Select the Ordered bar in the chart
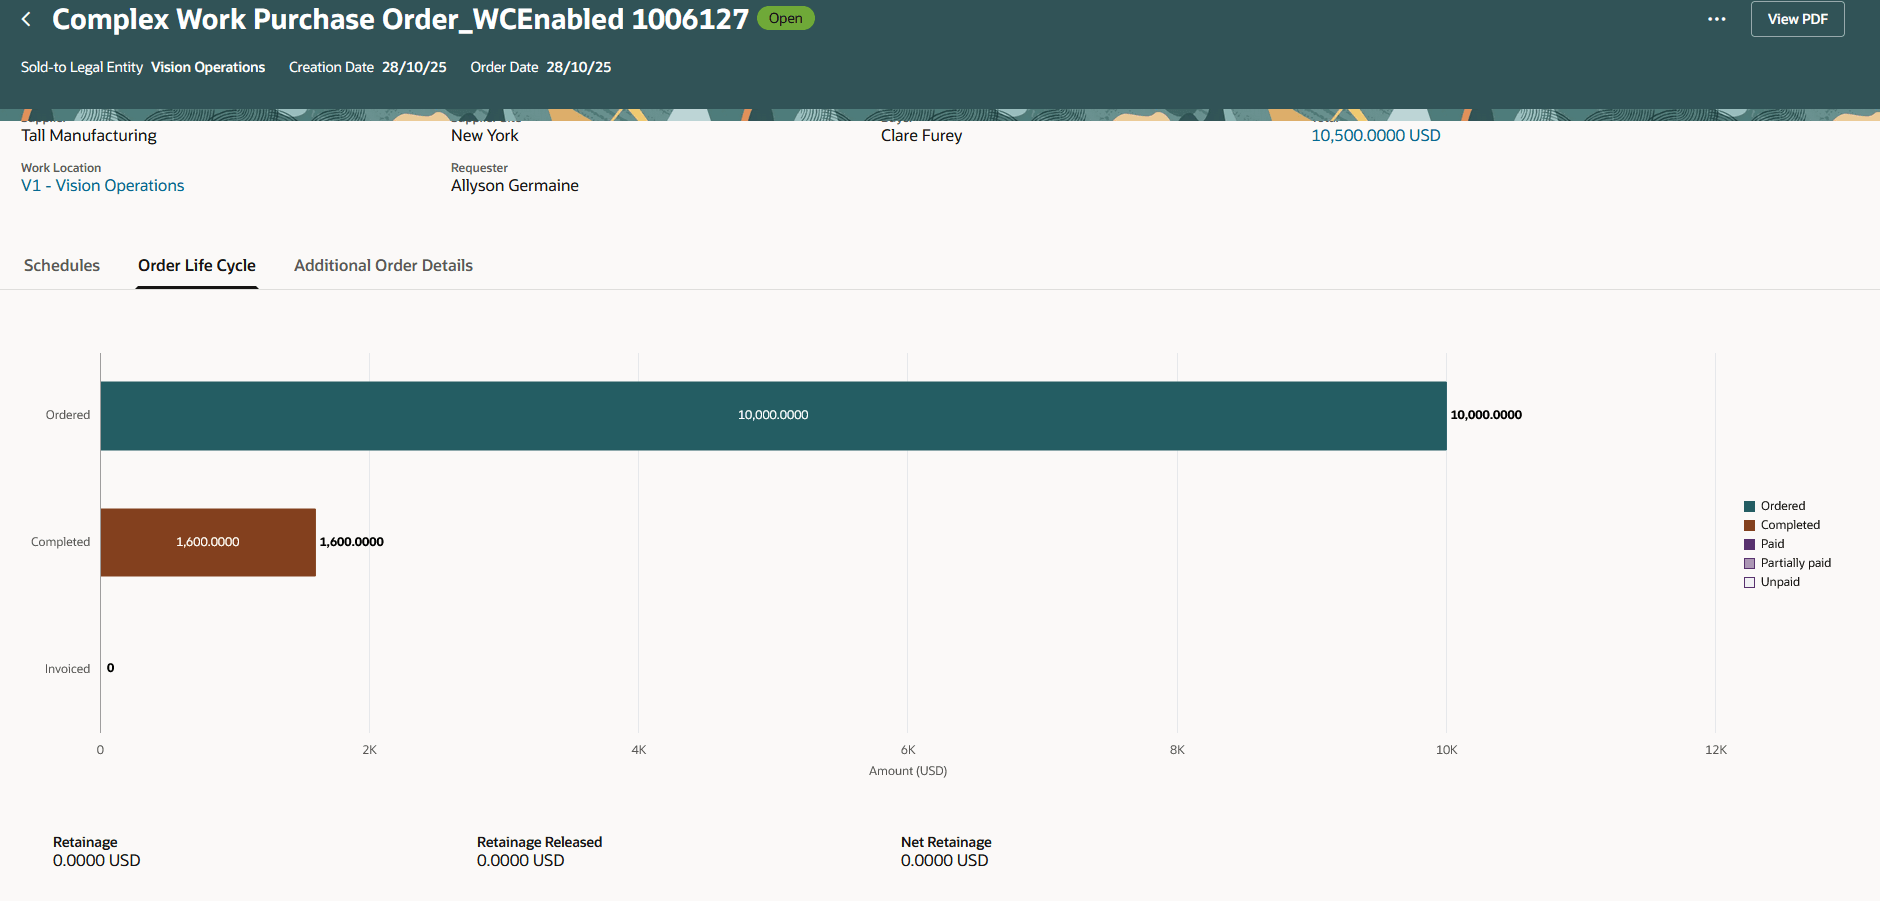This screenshot has width=1880, height=901. pyautogui.click(x=772, y=414)
